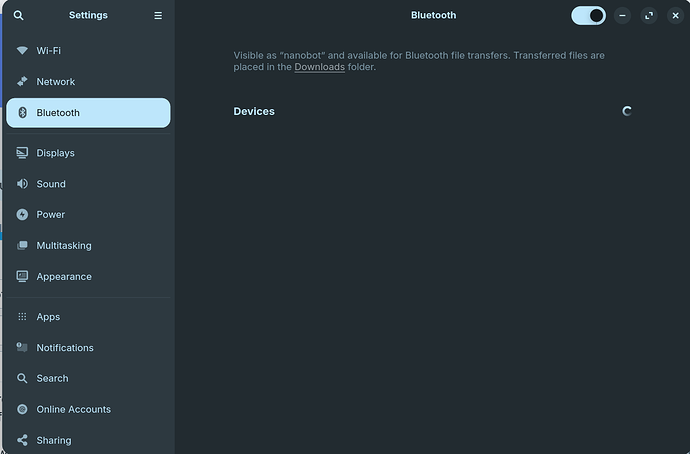Click the Devices loading spinner
Image resolution: width=690 pixels, height=454 pixels.
(627, 111)
